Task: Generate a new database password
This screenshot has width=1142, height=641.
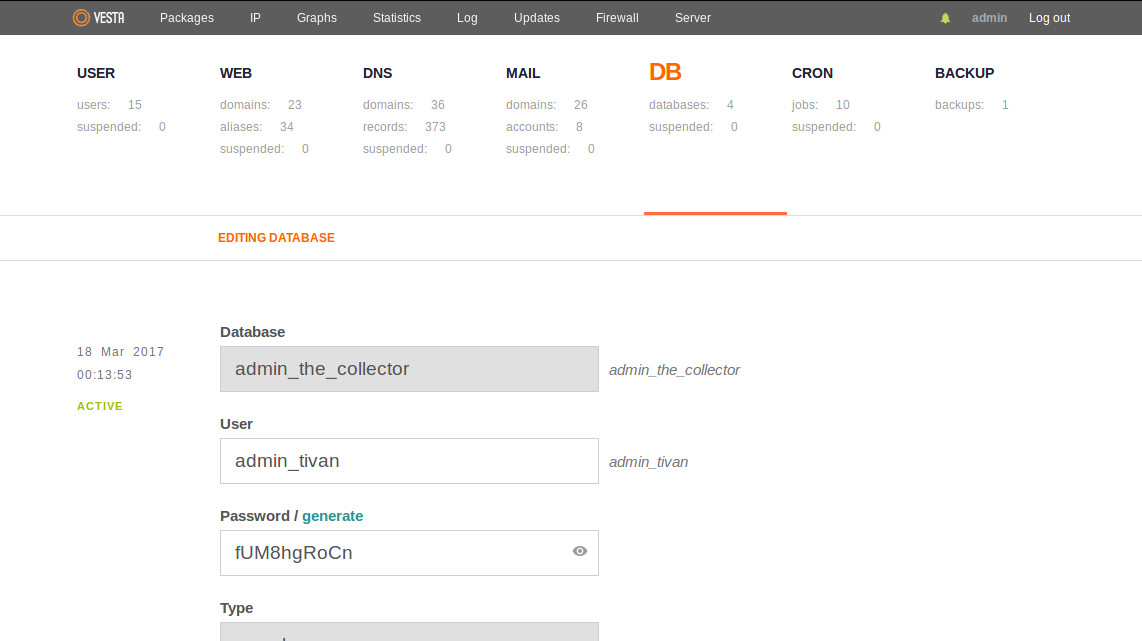Action: coord(332,516)
